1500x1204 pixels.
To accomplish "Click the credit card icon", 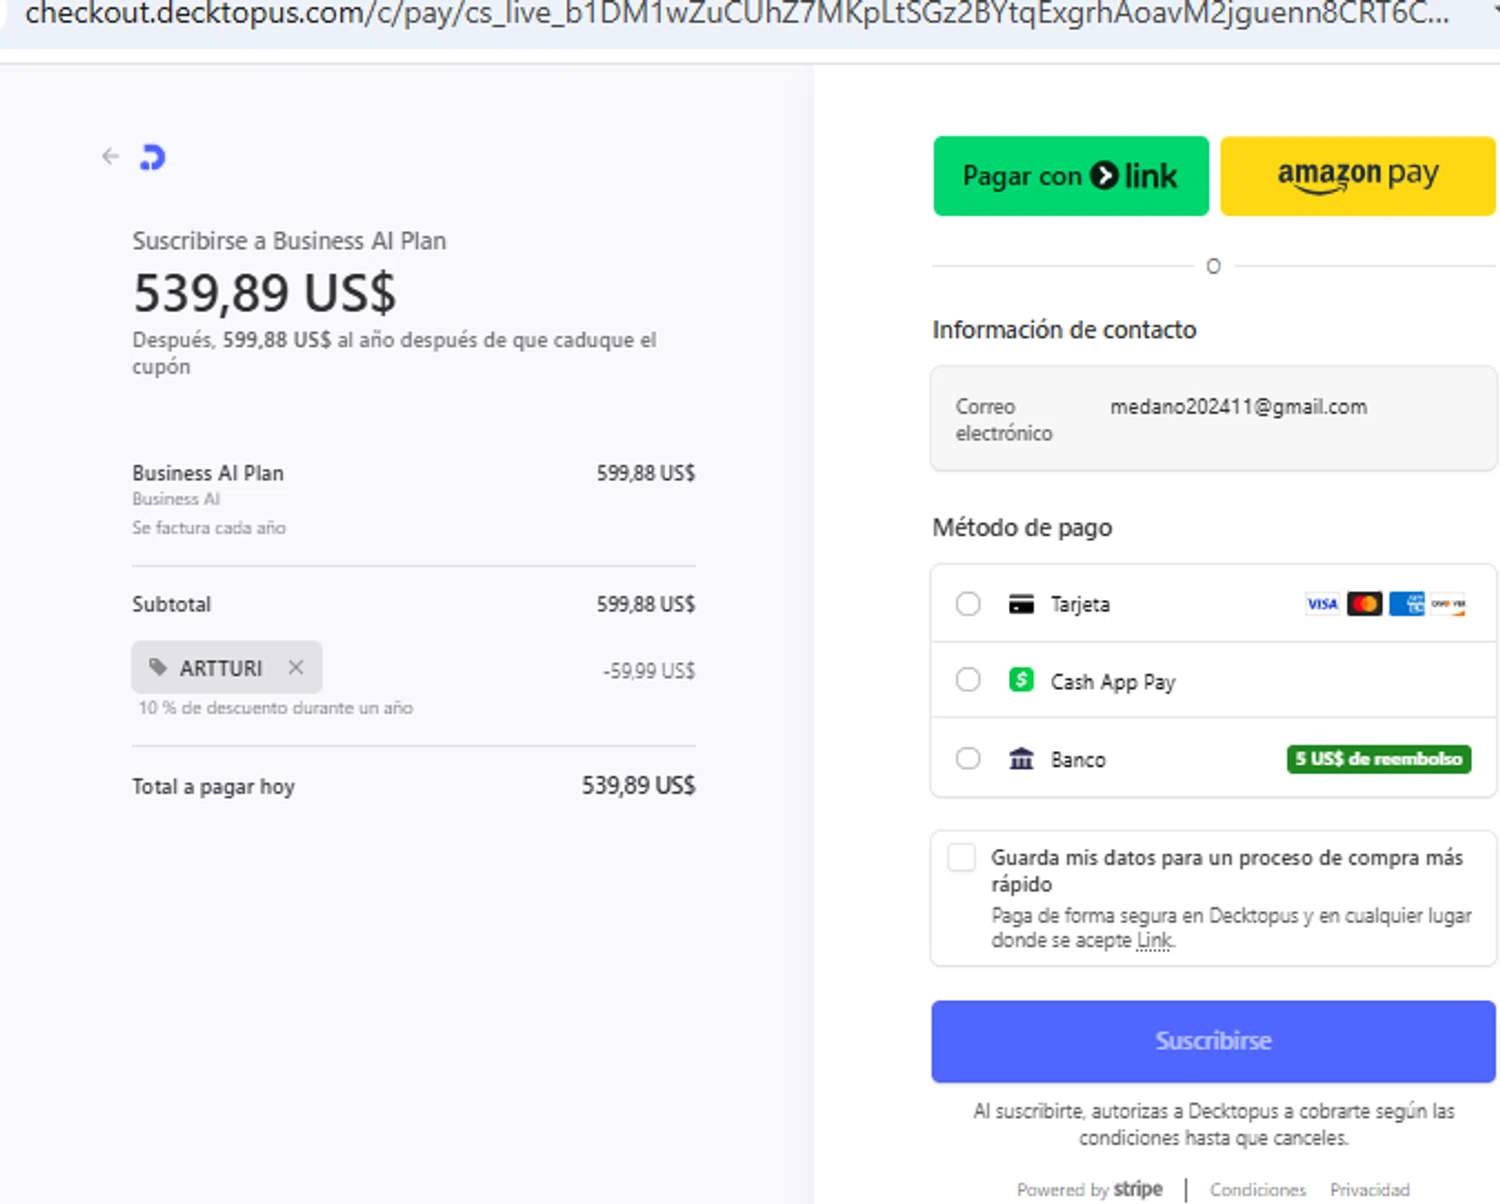I will click(1021, 604).
